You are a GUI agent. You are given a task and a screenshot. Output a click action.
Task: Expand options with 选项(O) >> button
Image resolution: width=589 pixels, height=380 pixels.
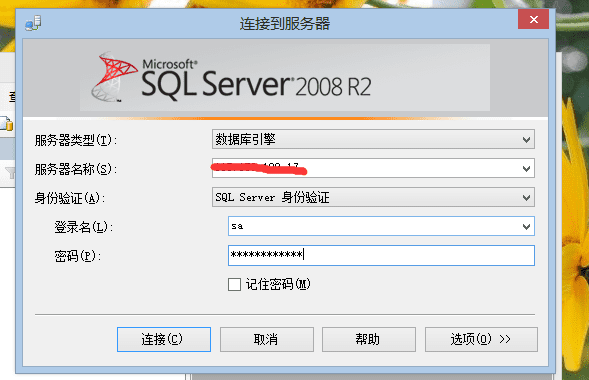481,339
